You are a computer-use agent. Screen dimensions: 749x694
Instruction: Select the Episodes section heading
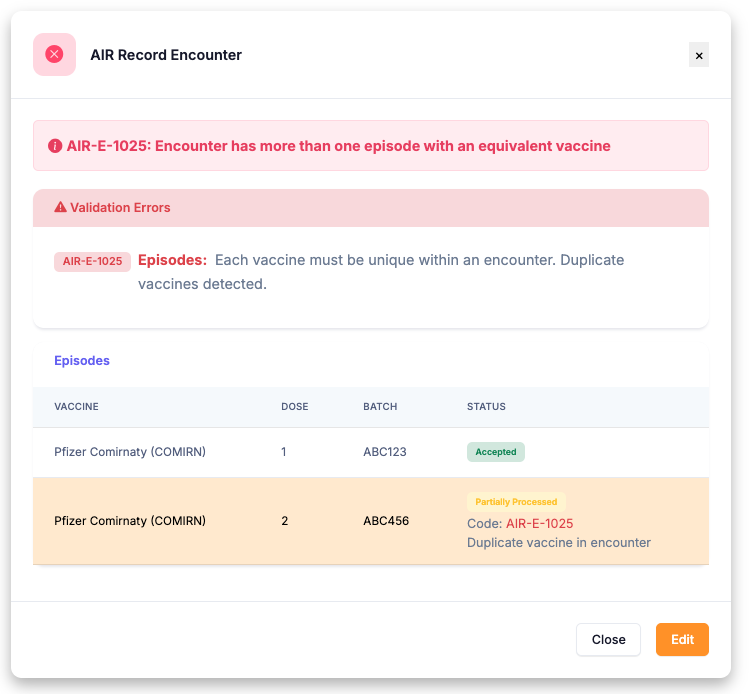[x=82, y=361]
